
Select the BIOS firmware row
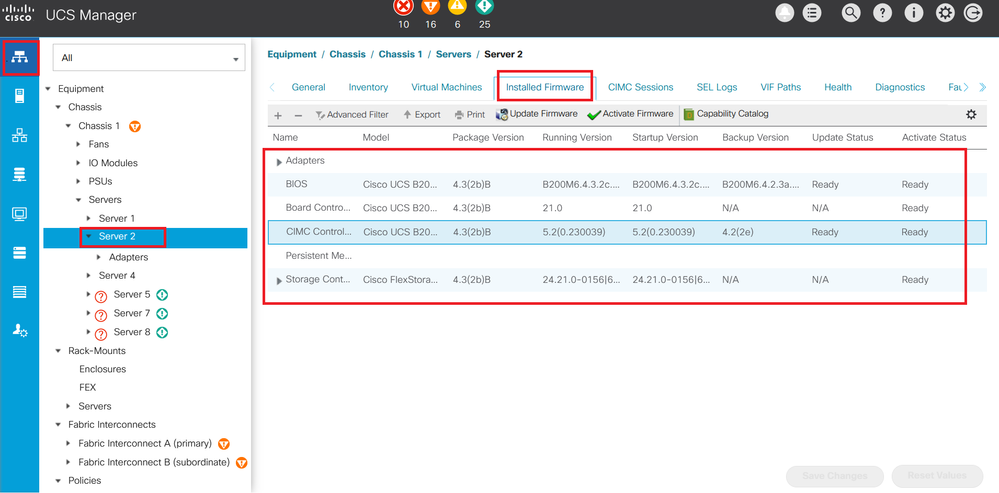tap(627, 185)
